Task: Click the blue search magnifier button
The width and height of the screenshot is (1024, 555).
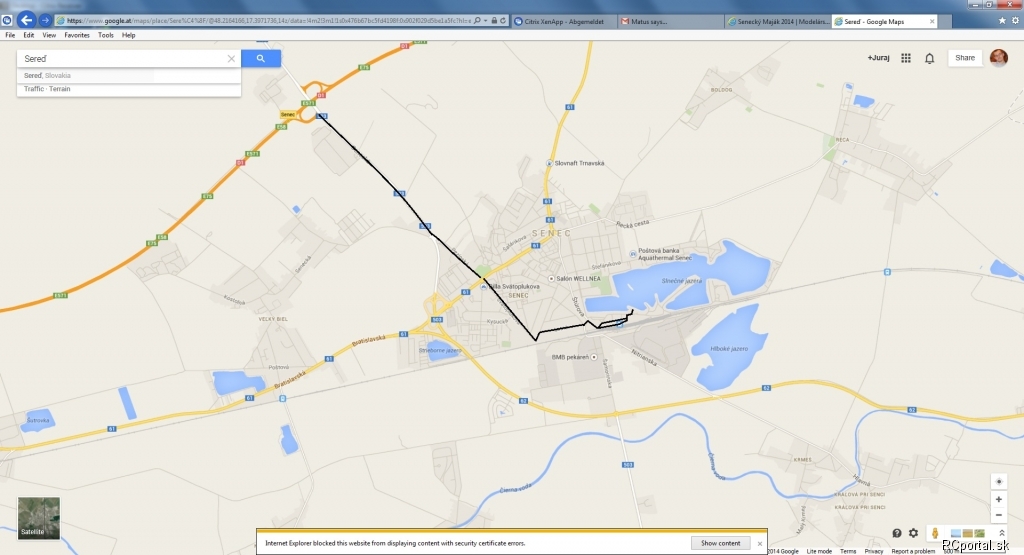Action: (261, 58)
